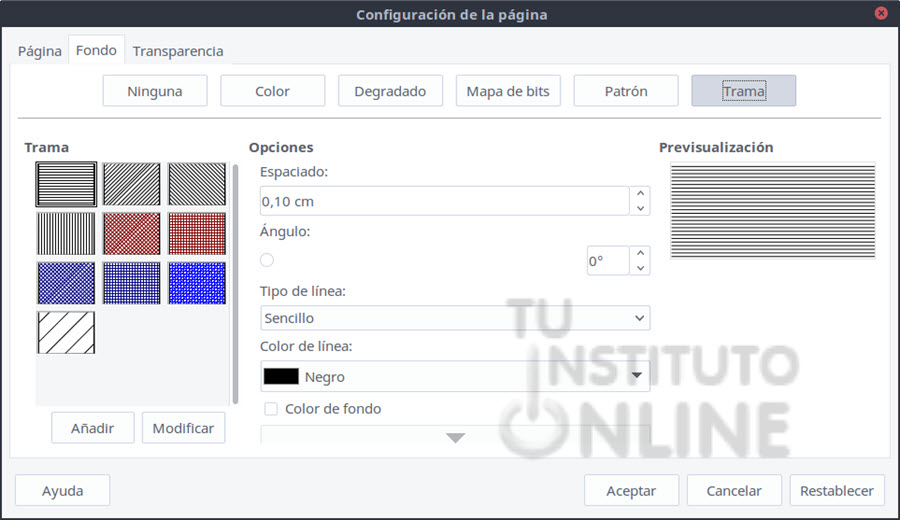The image size is (900, 520).
Task: Select the black vertical lines hatch thumbnail
Action: tap(66, 234)
